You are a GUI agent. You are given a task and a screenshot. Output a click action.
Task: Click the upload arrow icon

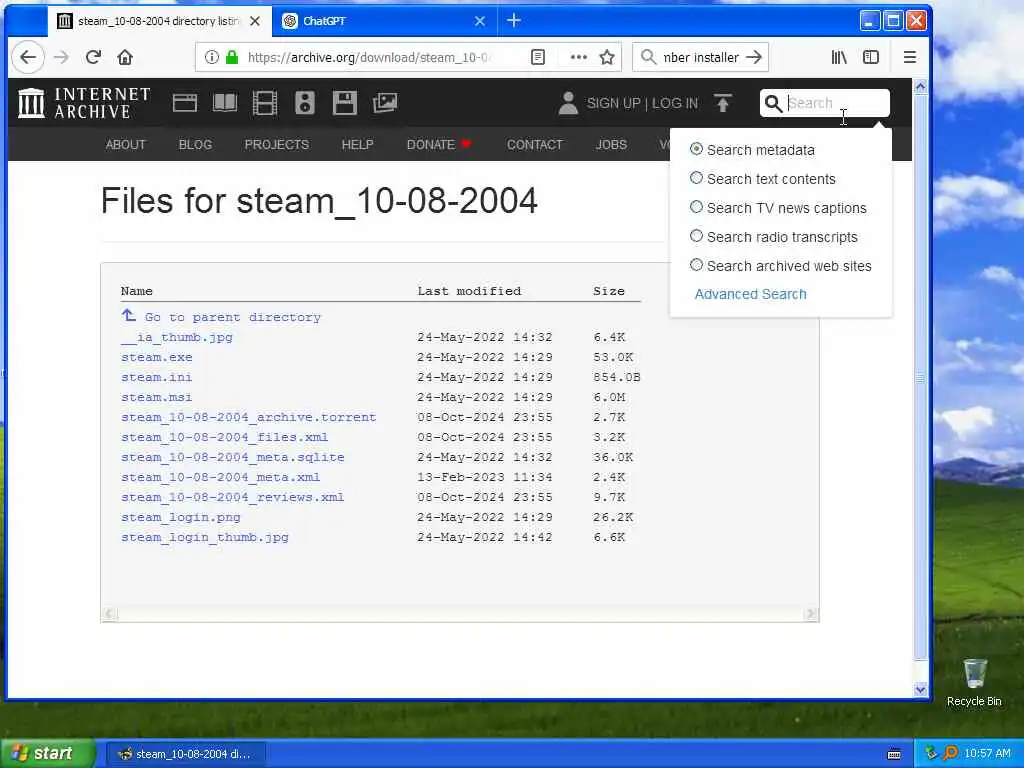(x=722, y=103)
